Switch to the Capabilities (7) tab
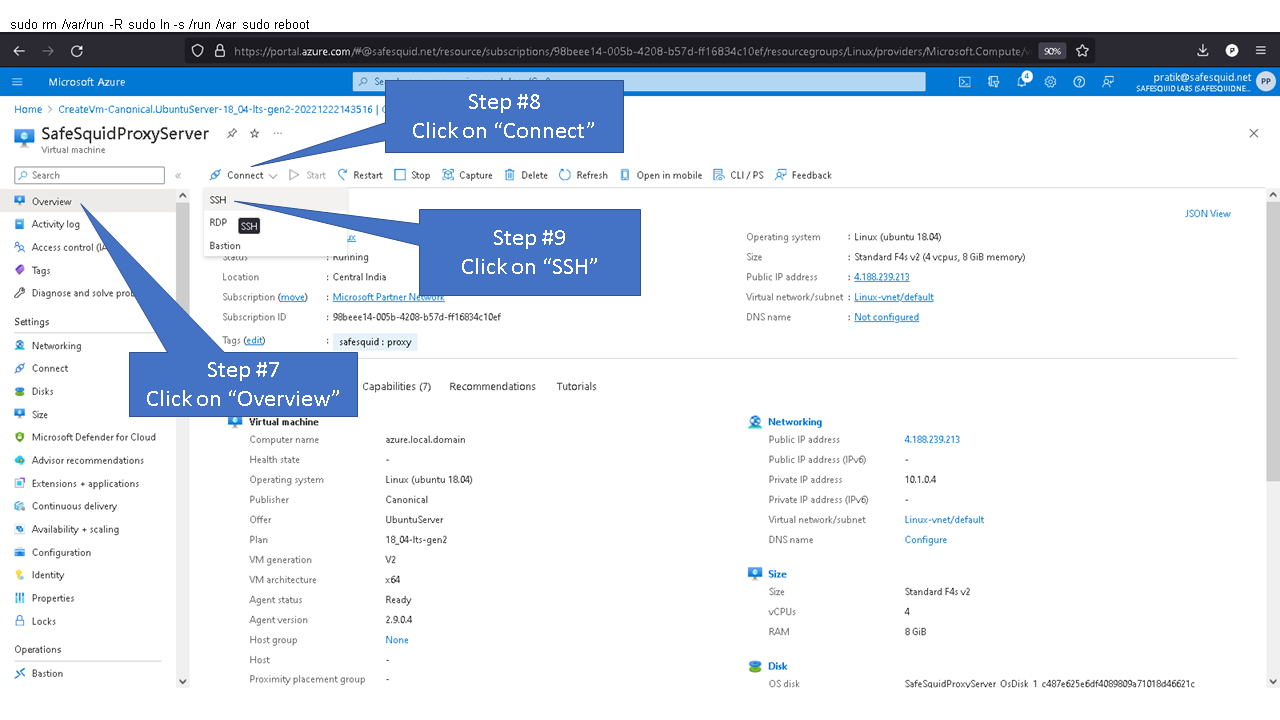The width and height of the screenshot is (1280, 720). [x=396, y=386]
